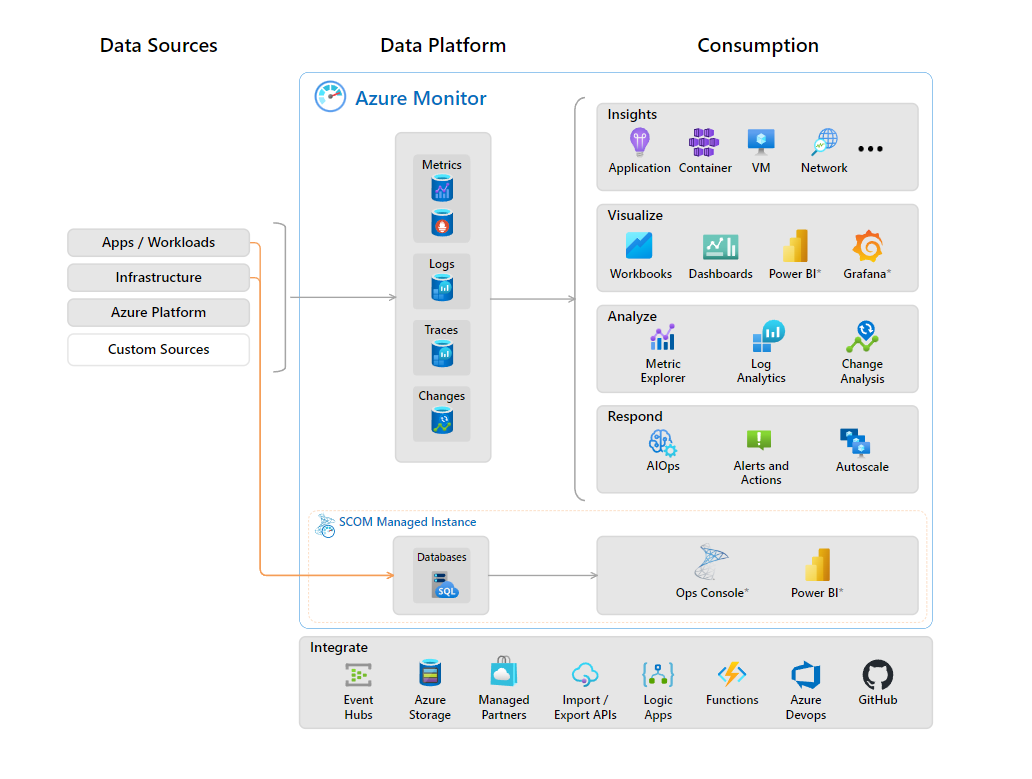The width and height of the screenshot is (1032, 779).
Task: Click the GitHub octocat icon
Action: tap(877, 675)
